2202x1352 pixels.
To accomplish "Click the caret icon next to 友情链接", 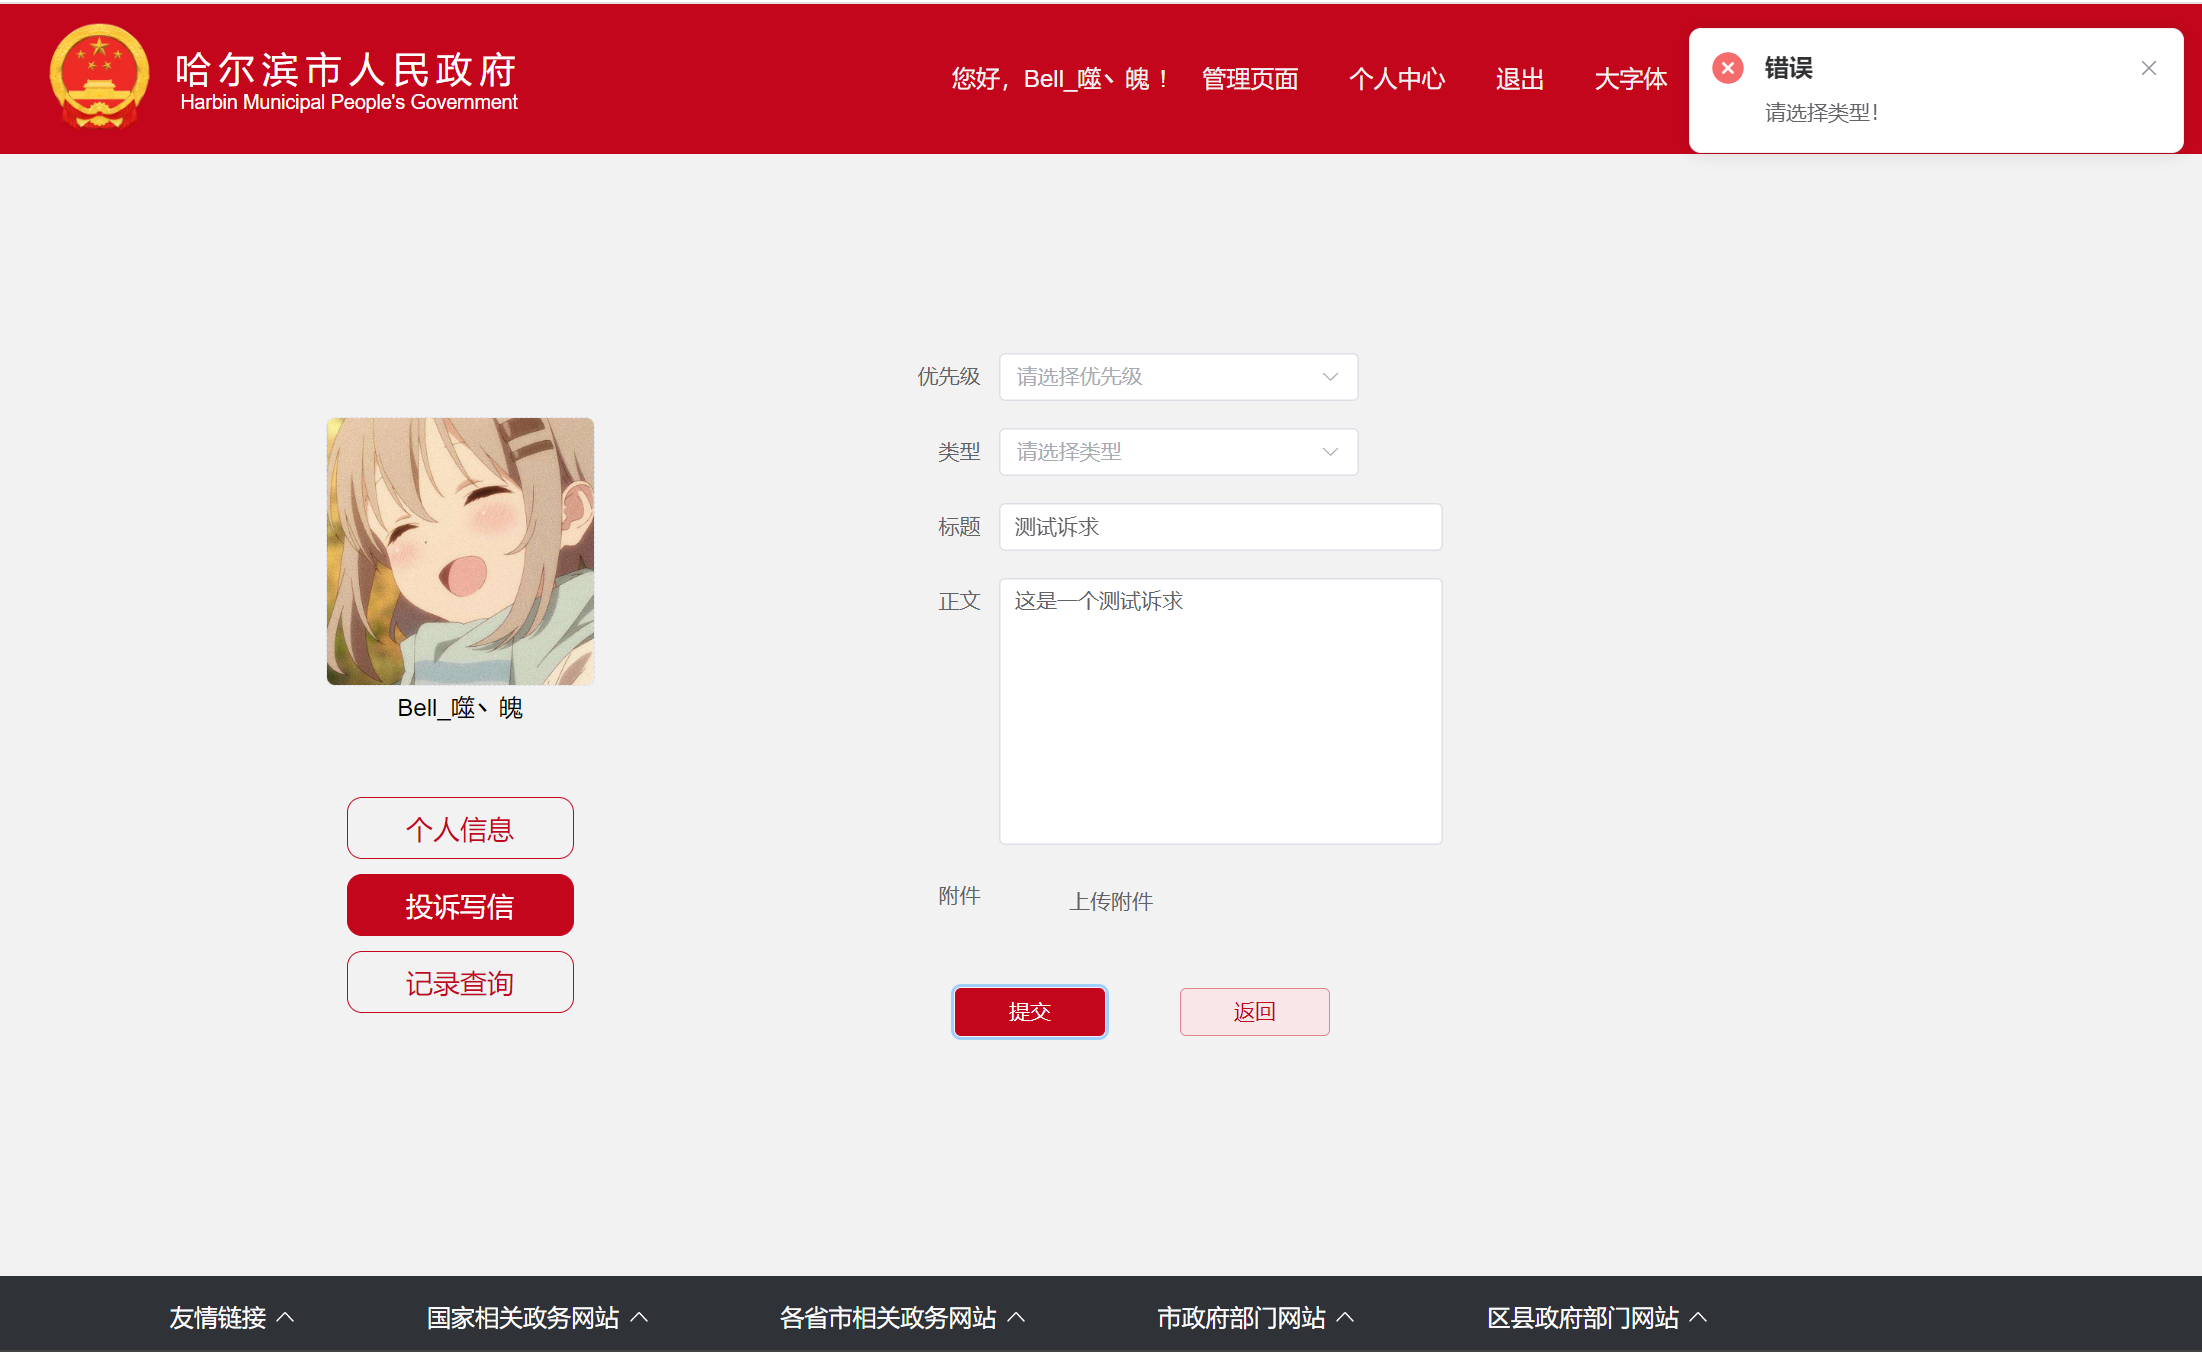I will 285,1317.
